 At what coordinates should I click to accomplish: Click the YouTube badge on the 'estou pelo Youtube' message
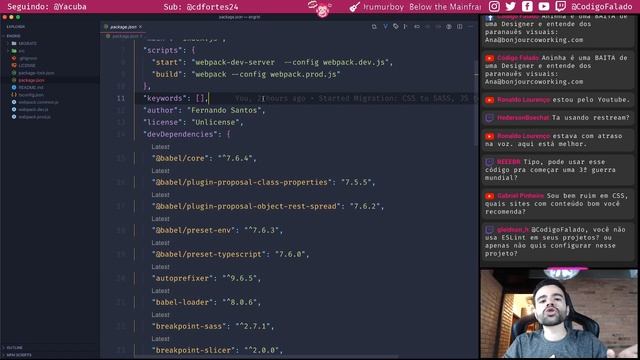pyautogui.click(x=489, y=100)
